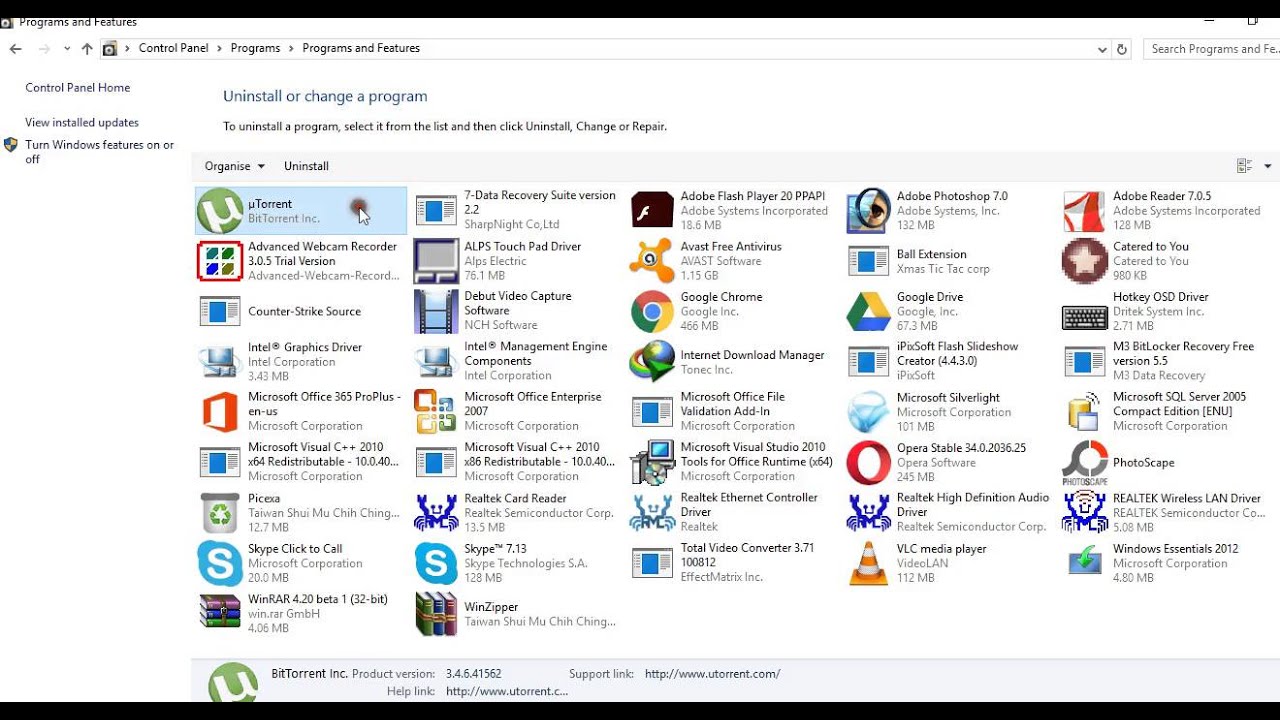Select Microsoft Visual Studio 2010 Tools entry

tap(733, 462)
